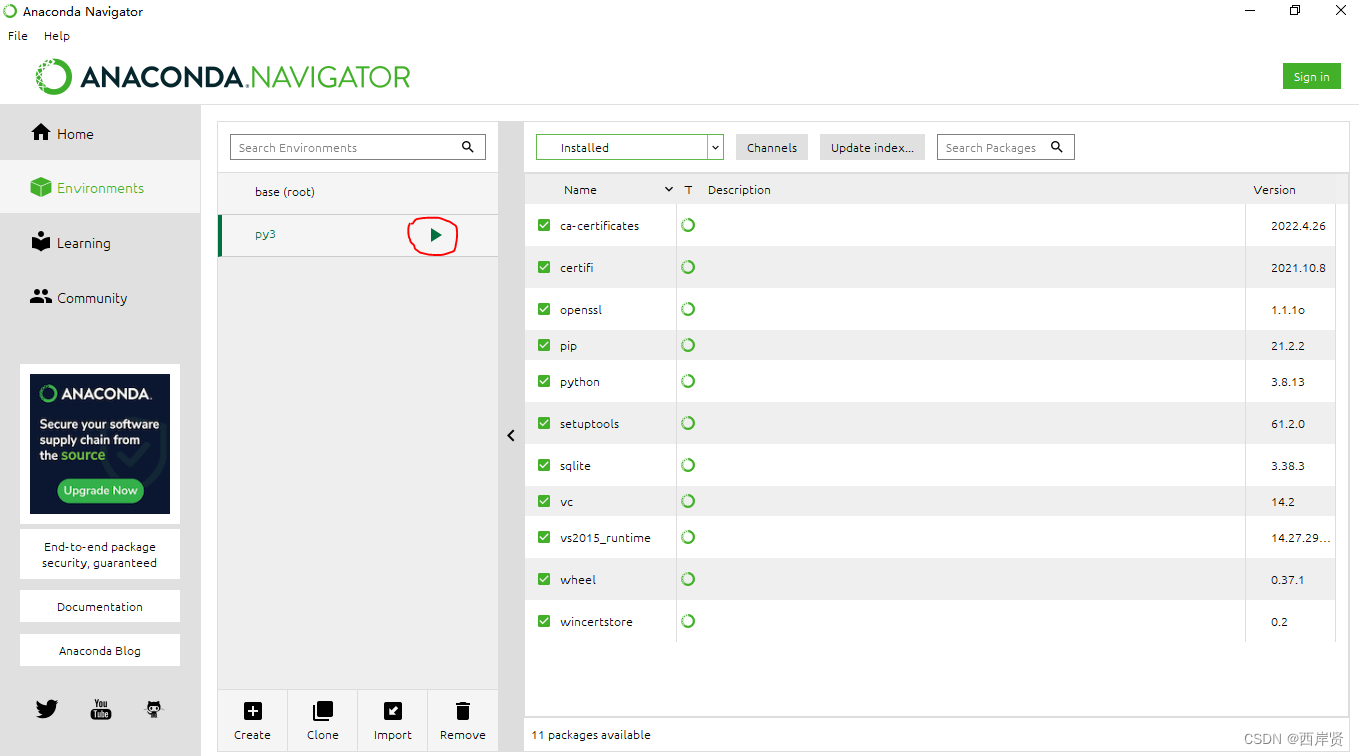This screenshot has width=1359, height=756.
Task: Open the Anaconda Blog link
Action: (x=100, y=650)
